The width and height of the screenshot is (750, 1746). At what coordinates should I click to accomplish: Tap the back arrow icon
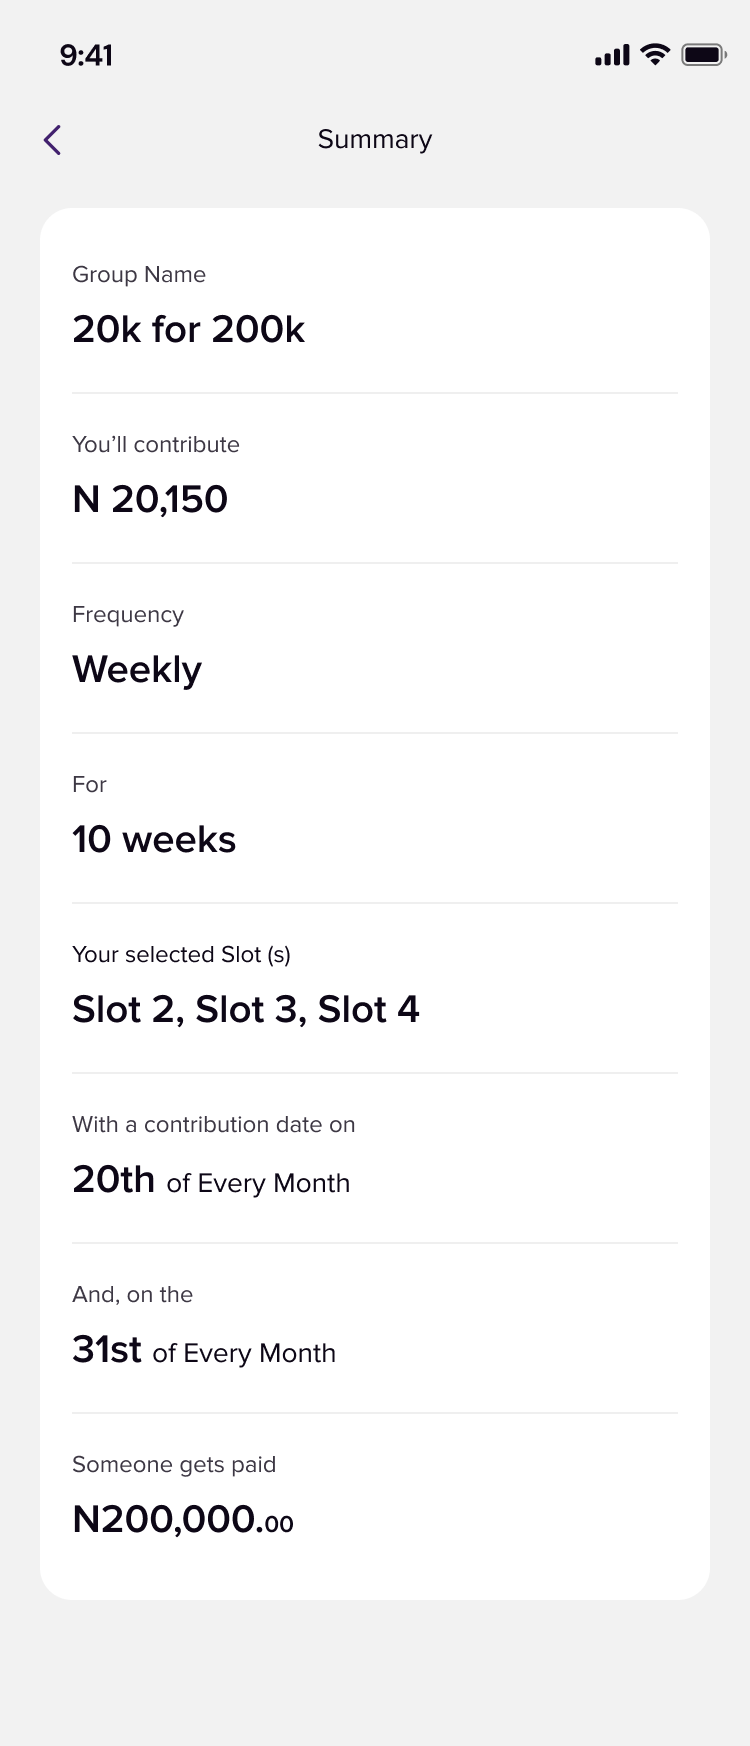tap(53, 140)
